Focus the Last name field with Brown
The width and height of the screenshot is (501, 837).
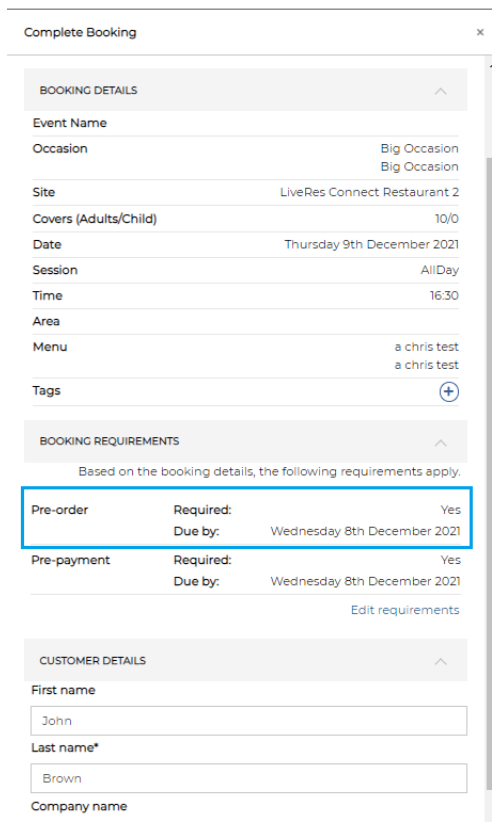point(249,778)
